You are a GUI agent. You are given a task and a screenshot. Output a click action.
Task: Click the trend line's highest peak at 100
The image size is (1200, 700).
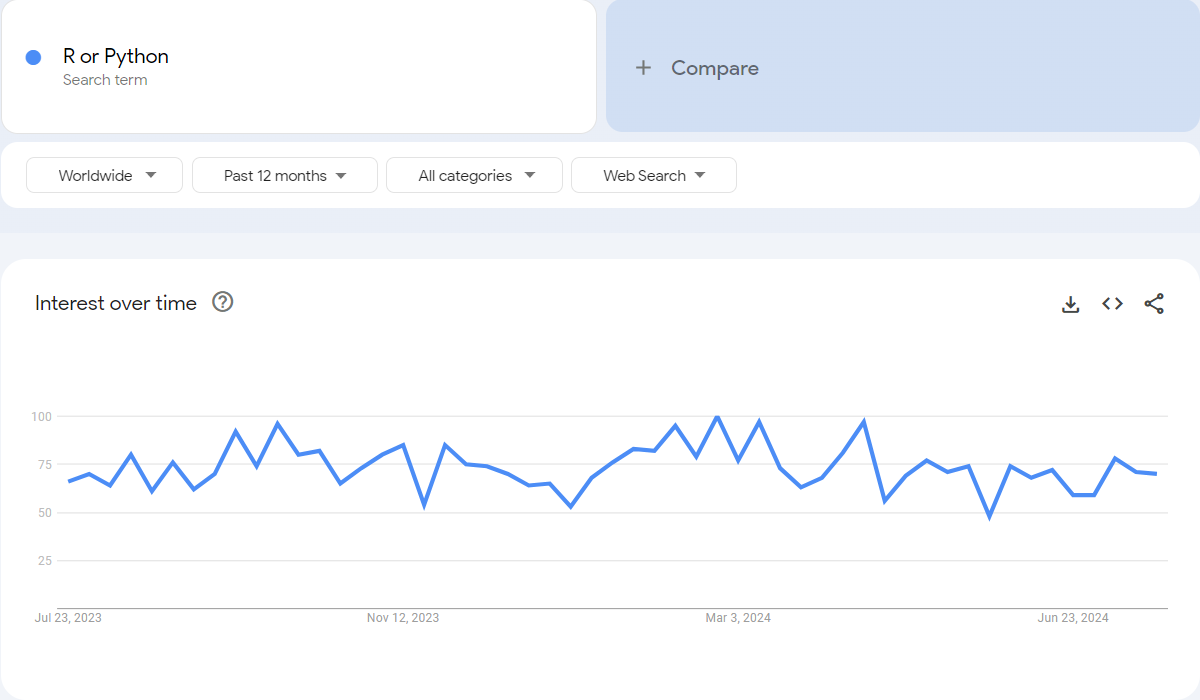pyautogui.click(x=717, y=416)
